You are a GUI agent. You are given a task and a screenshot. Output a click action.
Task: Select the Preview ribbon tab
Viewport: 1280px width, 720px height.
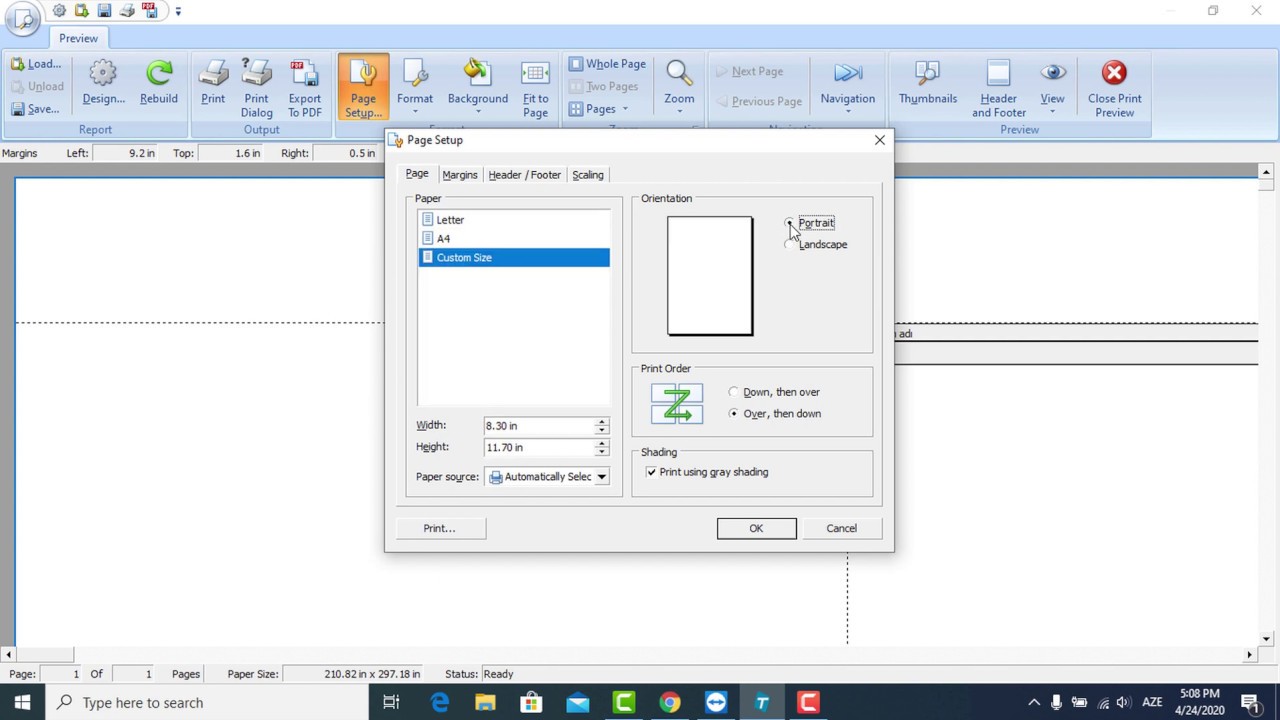pos(78,38)
